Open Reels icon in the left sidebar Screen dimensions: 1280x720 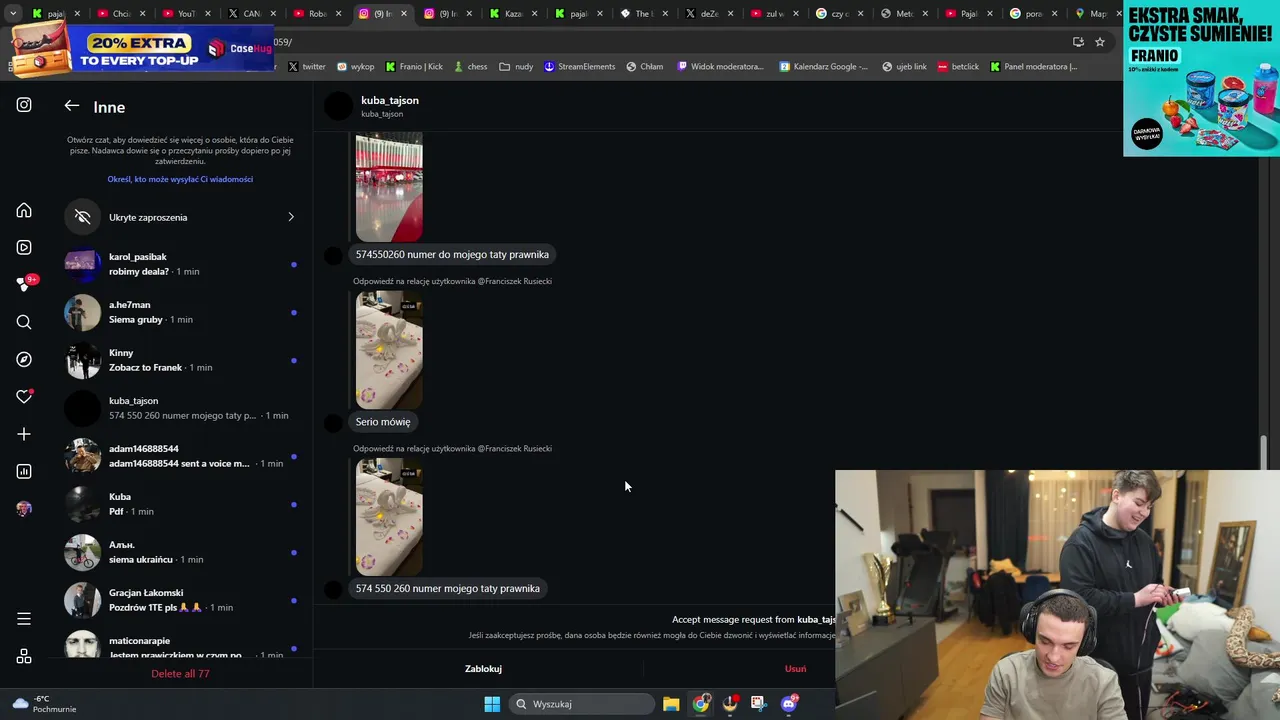pos(24,247)
